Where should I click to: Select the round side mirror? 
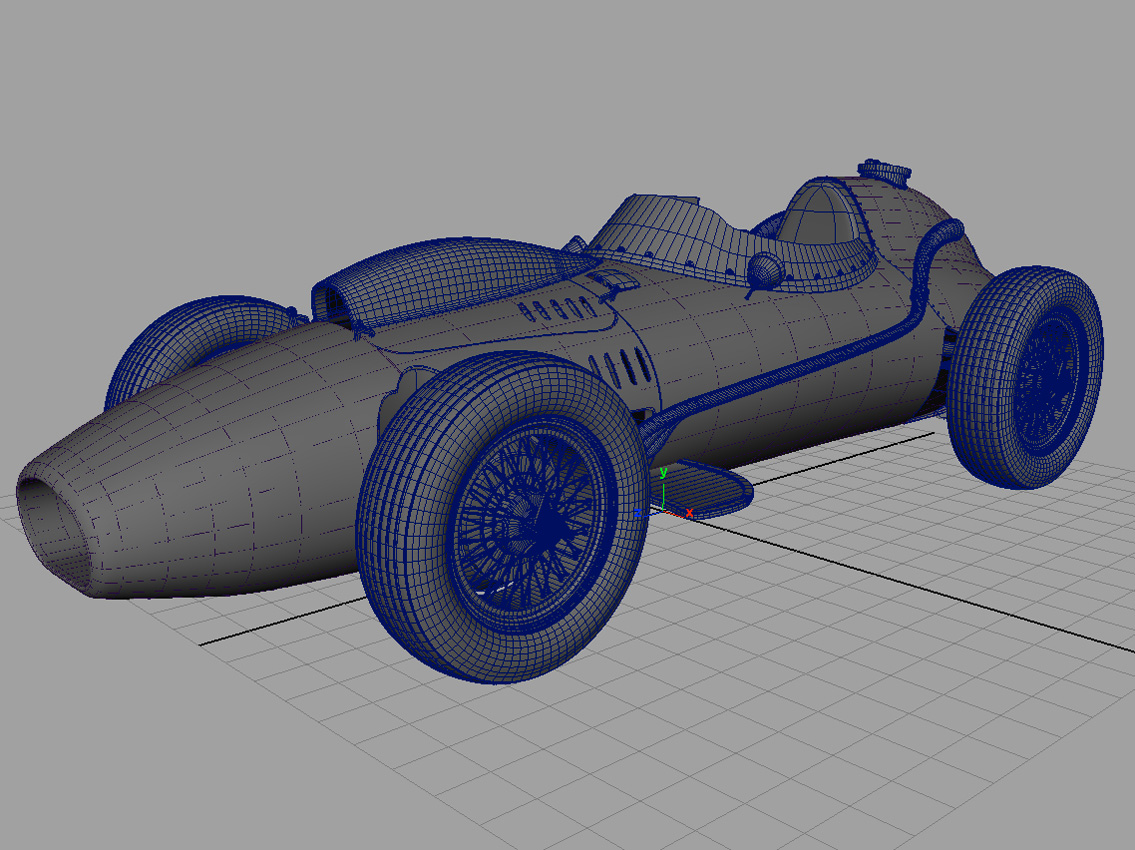click(x=764, y=272)
